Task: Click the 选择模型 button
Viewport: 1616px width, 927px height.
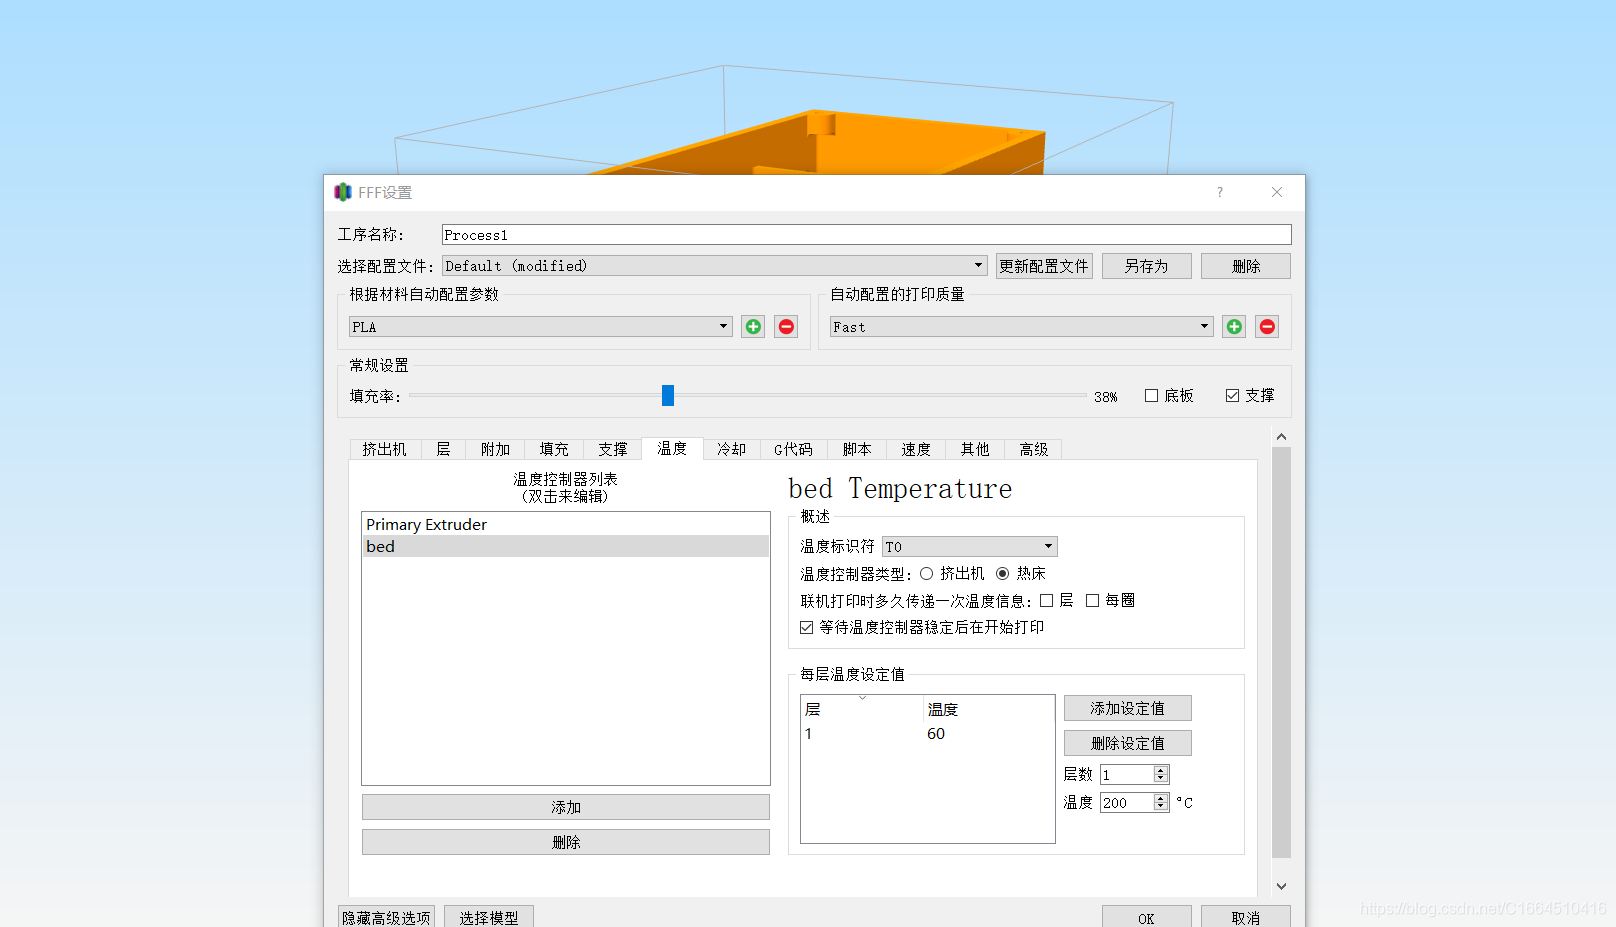Action: [489, 917]
